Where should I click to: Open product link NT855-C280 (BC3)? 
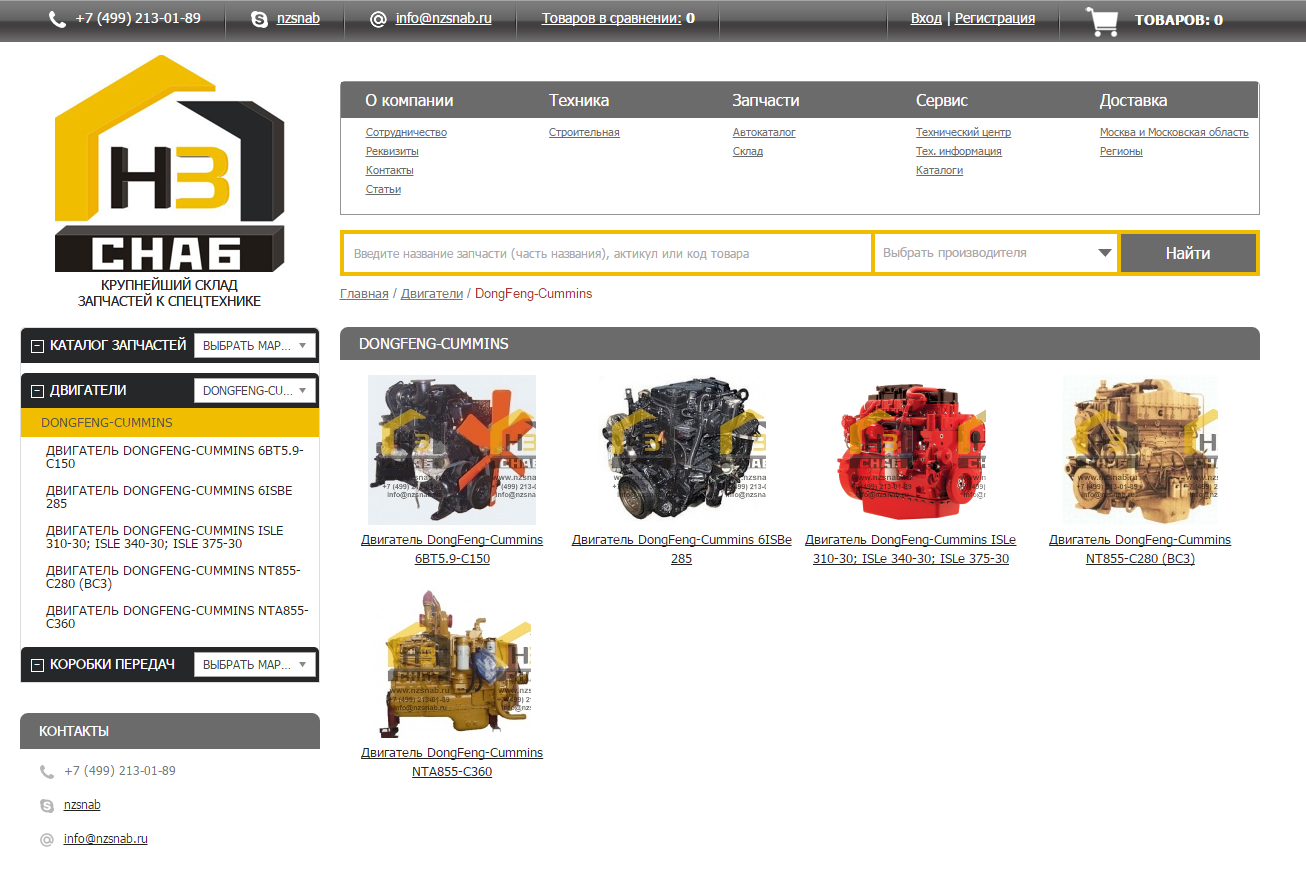[x=1140, y=549]
